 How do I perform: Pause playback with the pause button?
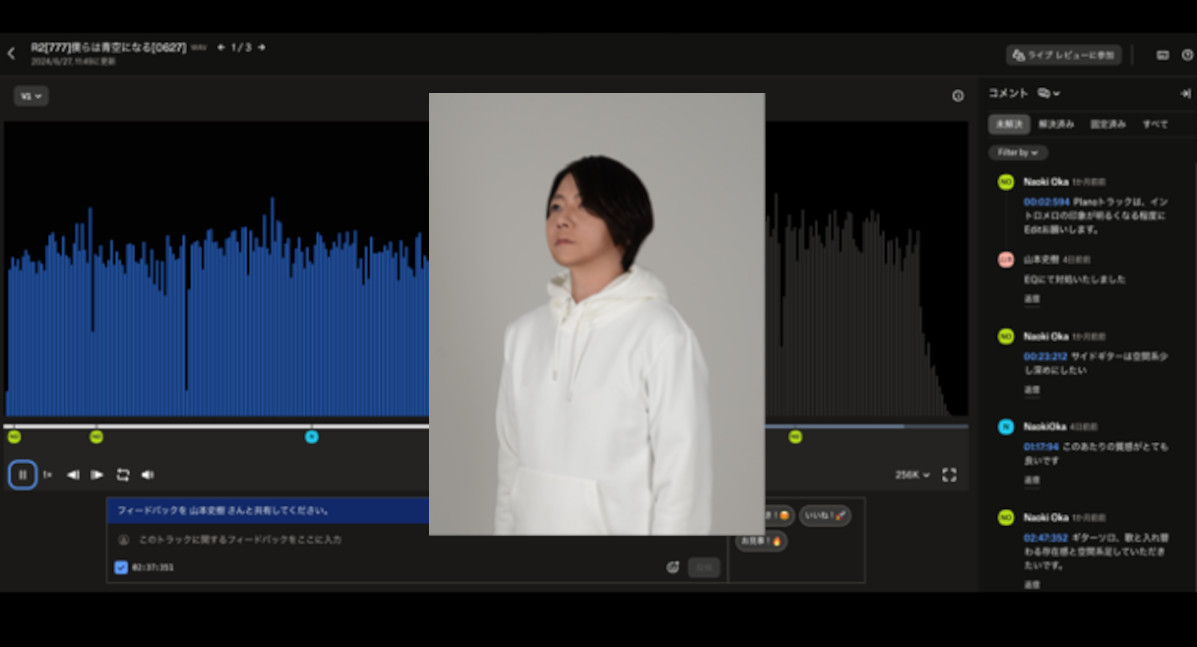(22, 475)
